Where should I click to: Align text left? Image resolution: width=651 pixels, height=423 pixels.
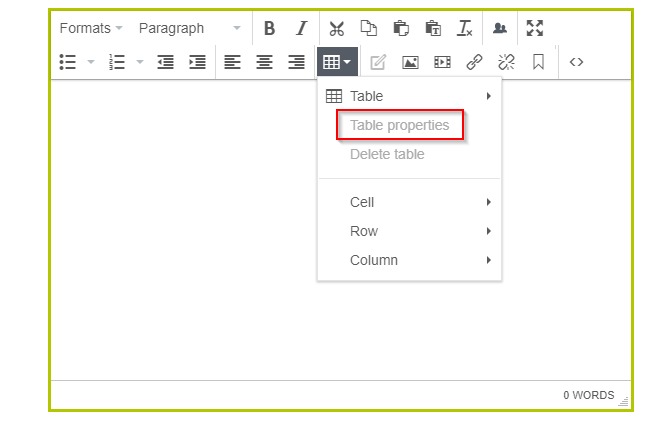(232, 62)
